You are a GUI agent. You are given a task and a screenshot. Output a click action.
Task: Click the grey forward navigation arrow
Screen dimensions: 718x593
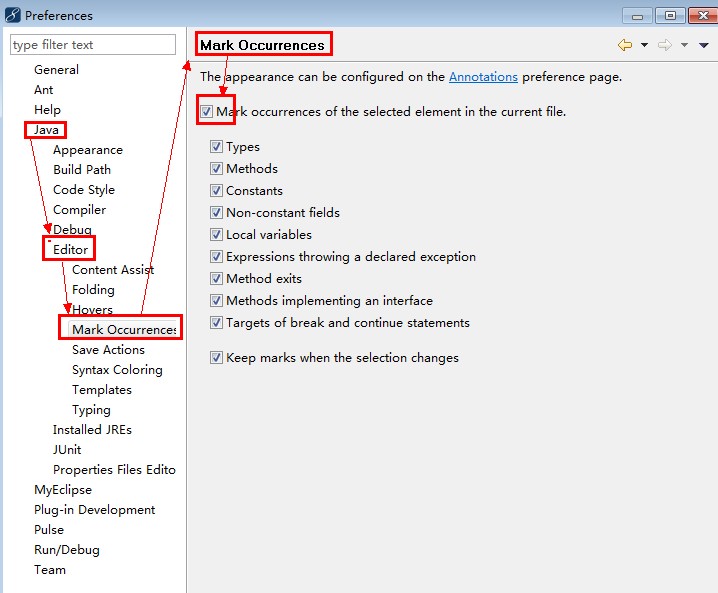point(664,45)
